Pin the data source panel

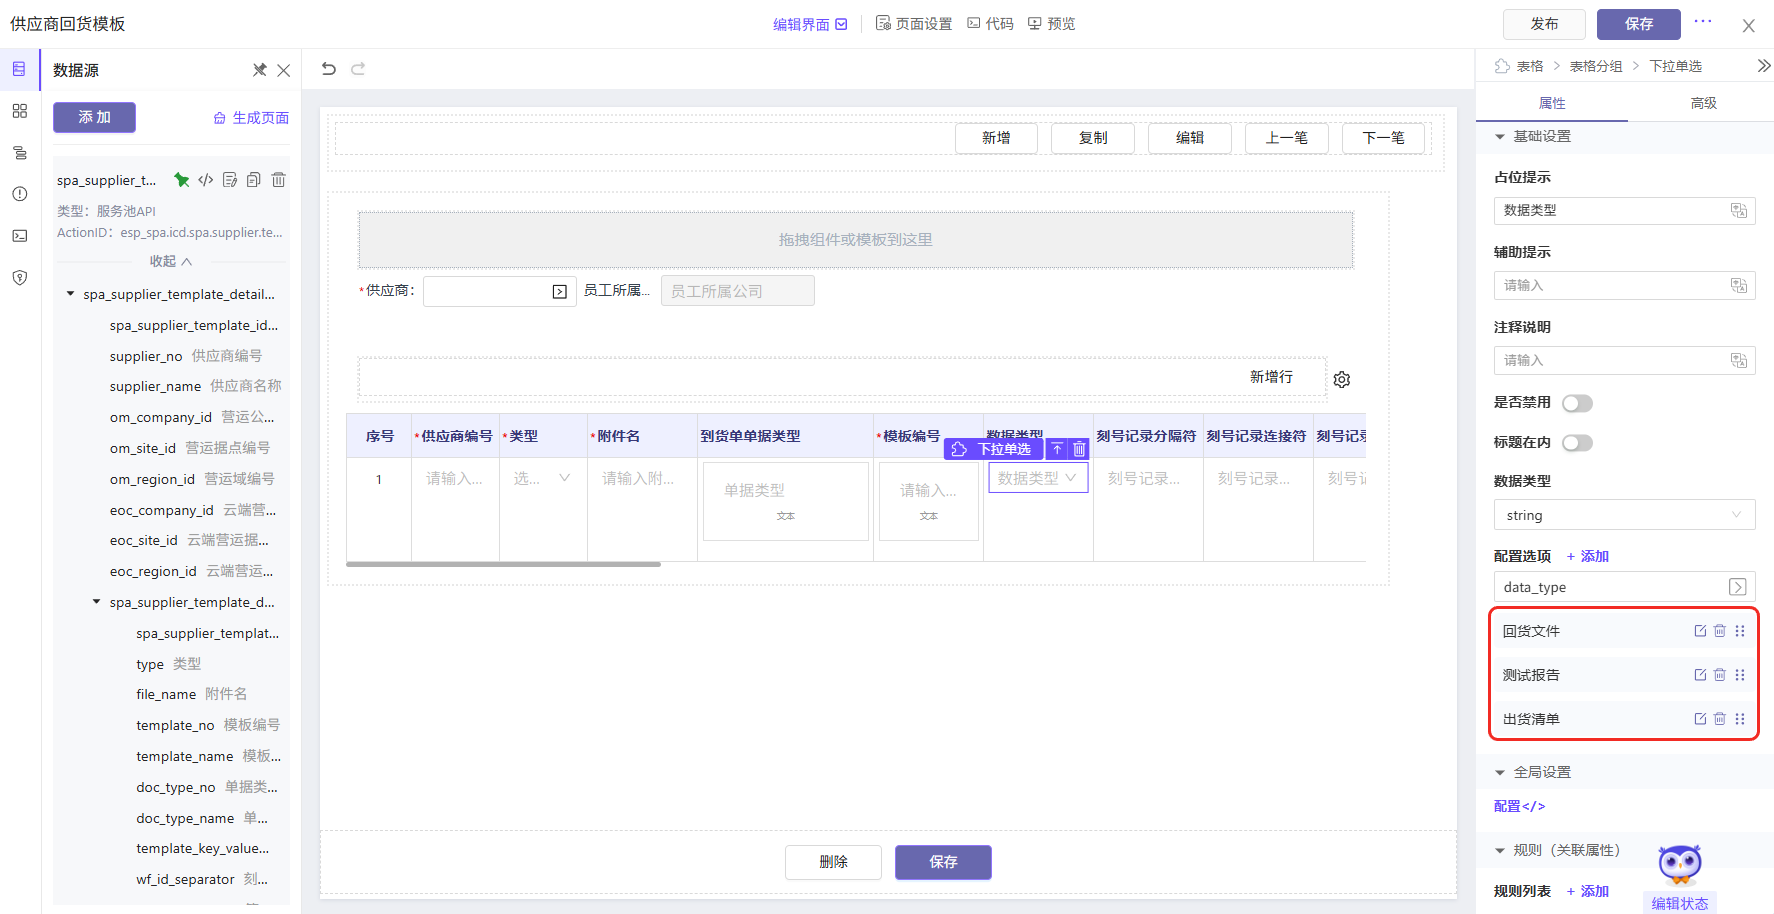coord(259,70)
